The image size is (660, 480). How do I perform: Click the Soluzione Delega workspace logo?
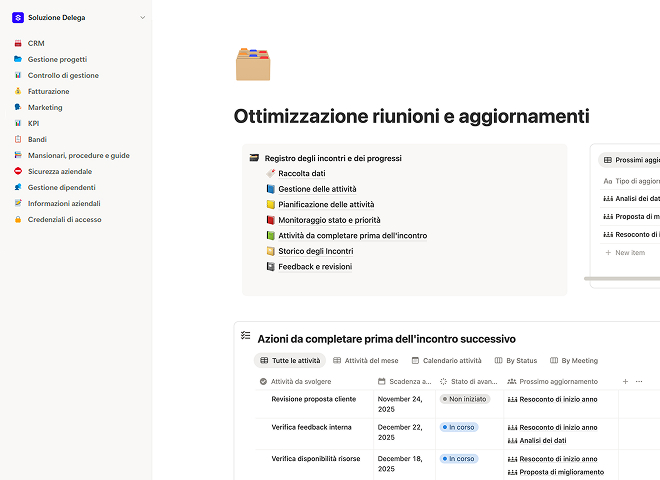coord(18,18)
